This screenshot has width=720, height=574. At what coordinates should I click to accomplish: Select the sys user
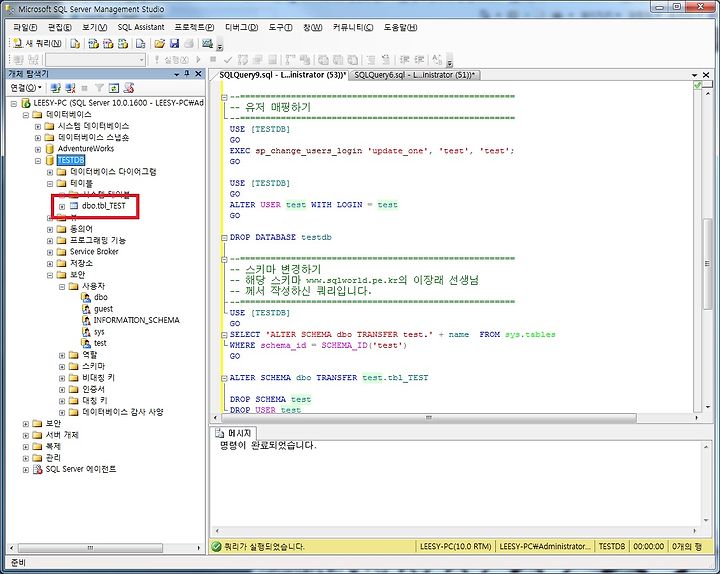click(99, 332)
